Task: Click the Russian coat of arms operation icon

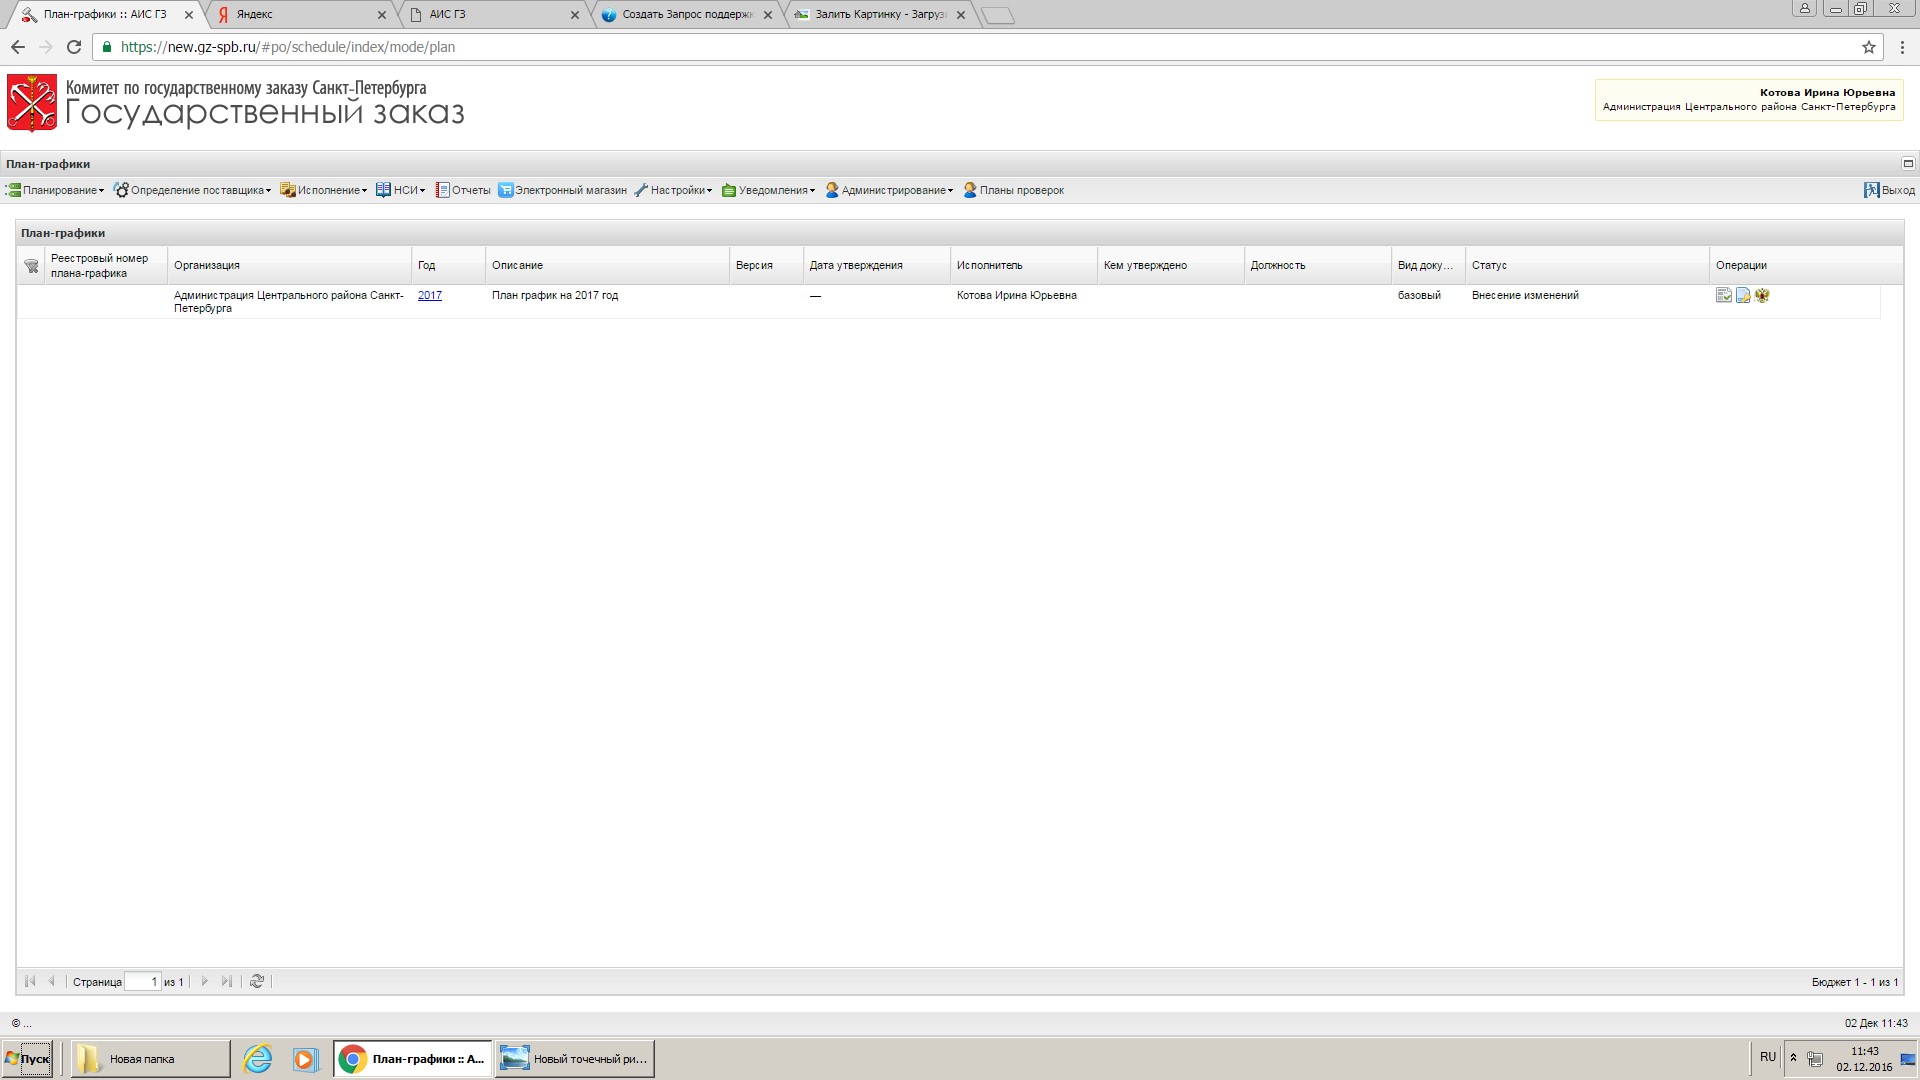Action: tap(1762, 295)
